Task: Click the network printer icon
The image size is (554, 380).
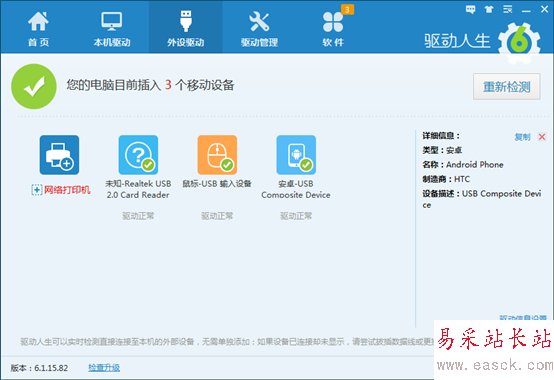Action: (59, 155)
